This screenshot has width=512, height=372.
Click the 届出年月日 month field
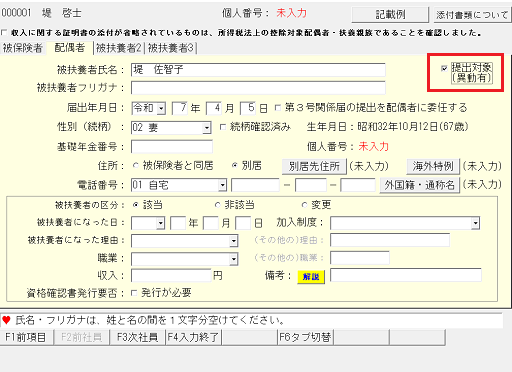click(x=214, y=108)
